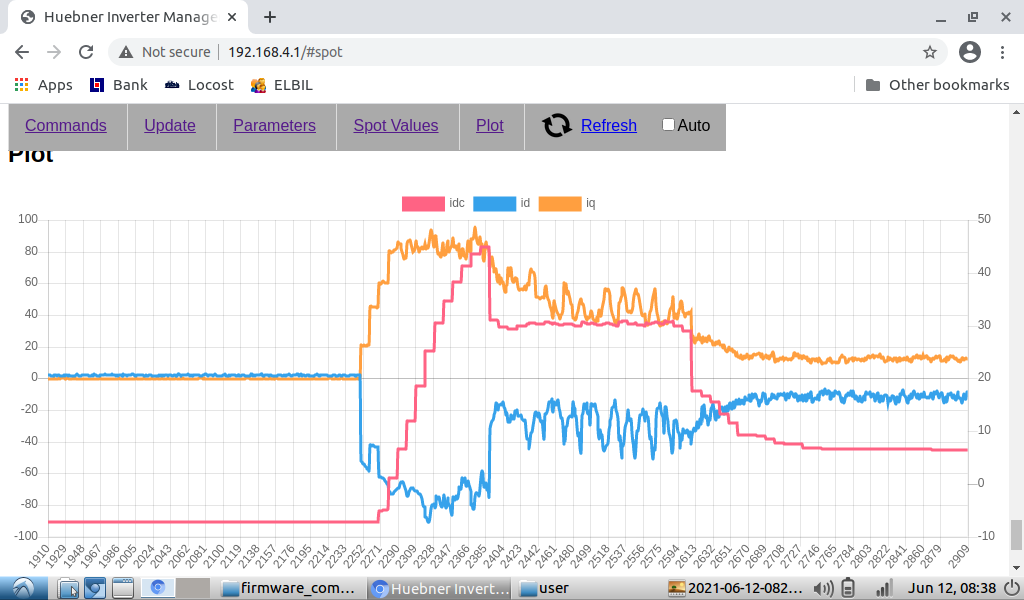The height and width of the screenshot is (600, 1024).
Task: Click the orange iq legend swatch
Action: [560, 203]
